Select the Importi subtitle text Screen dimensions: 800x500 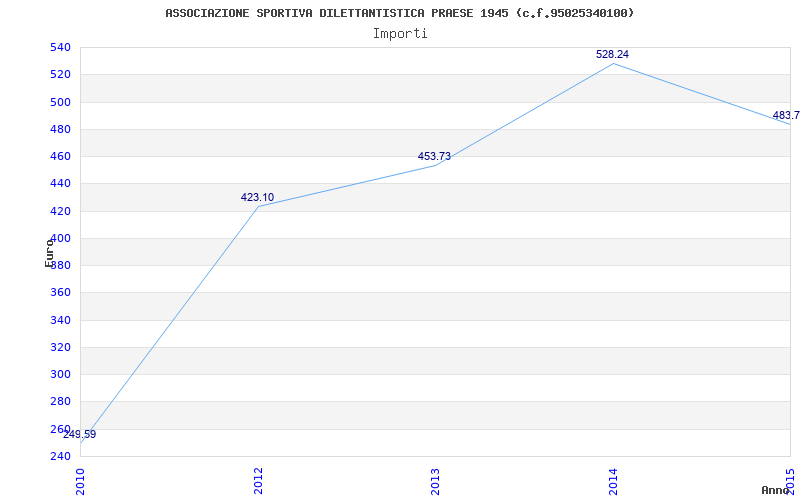399,34
